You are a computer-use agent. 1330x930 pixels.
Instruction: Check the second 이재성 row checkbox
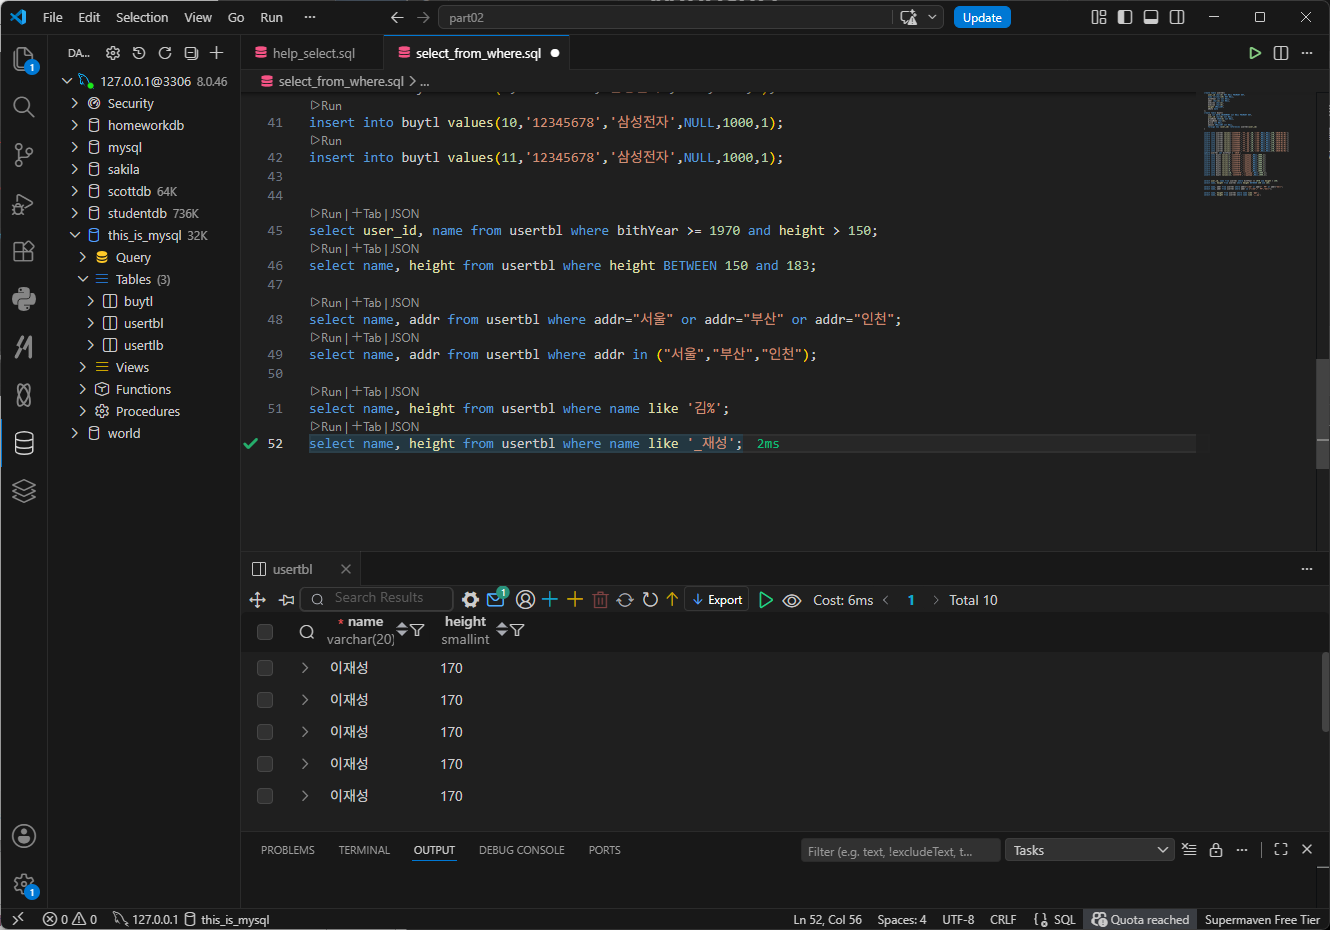(x=265, y=700)
